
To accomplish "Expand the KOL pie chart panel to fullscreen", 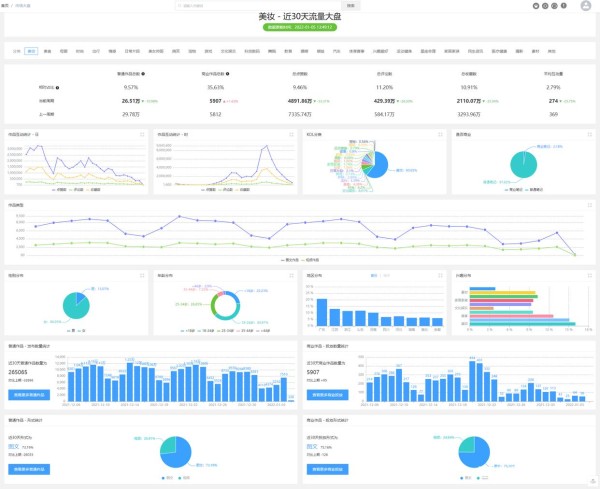I will click(x=440, y=134).
